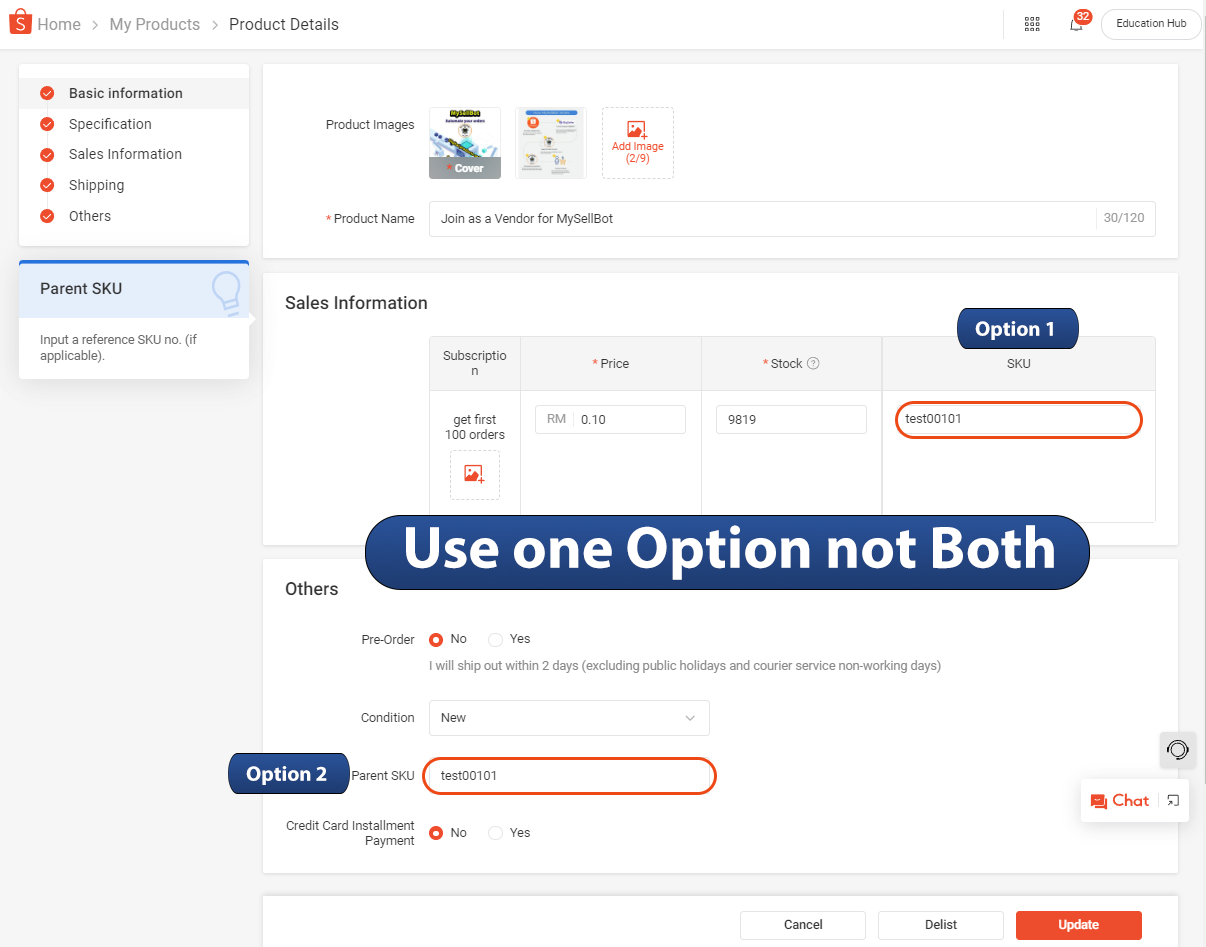Focus the Product Name input field

point(792,219)
